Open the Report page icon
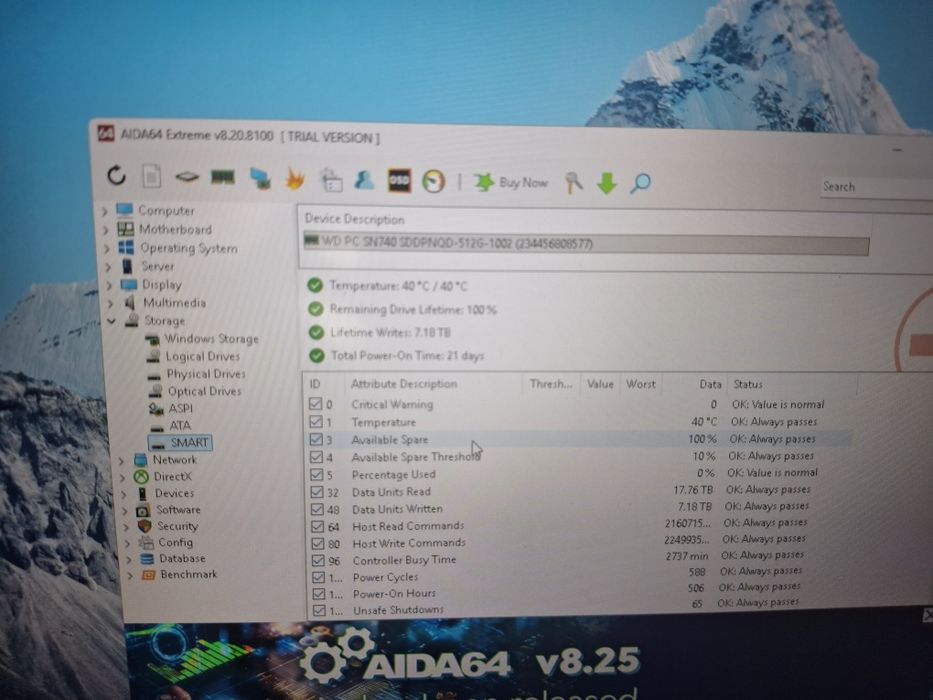The image size is (933, 700). coord(151,176)
